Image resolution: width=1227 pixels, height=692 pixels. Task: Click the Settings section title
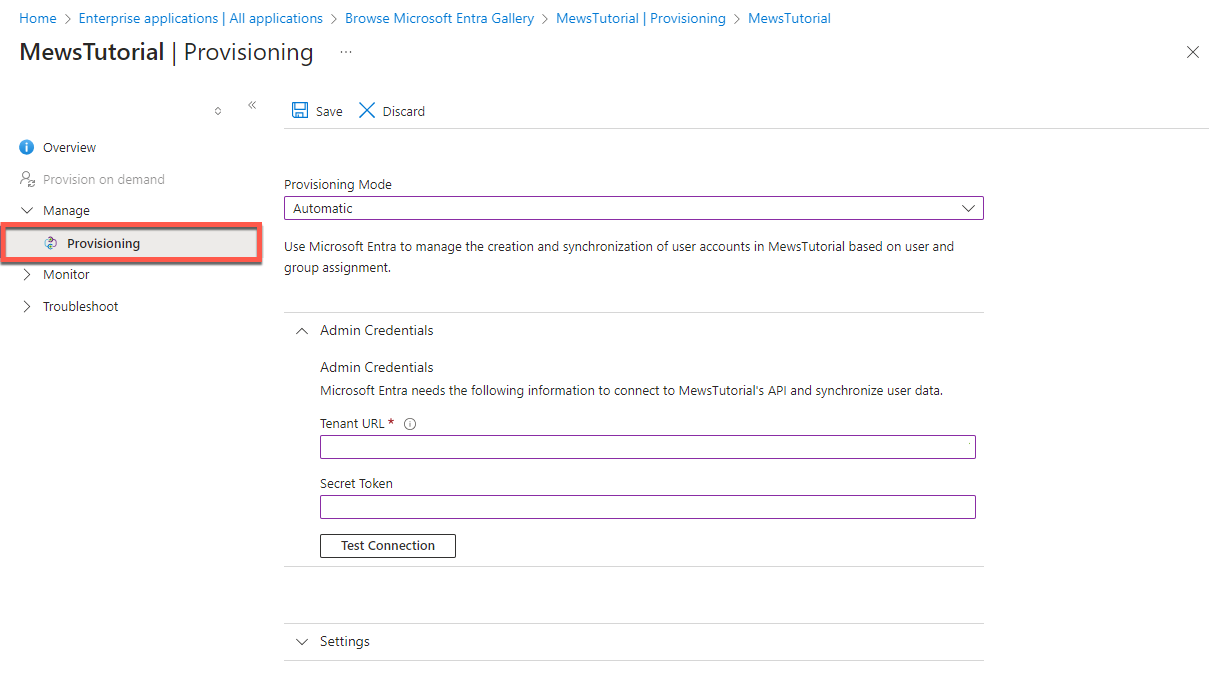point(345,641)
